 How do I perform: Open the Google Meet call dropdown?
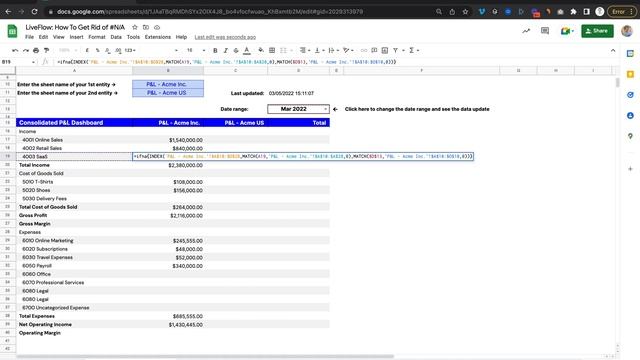(x=567, y=31)
